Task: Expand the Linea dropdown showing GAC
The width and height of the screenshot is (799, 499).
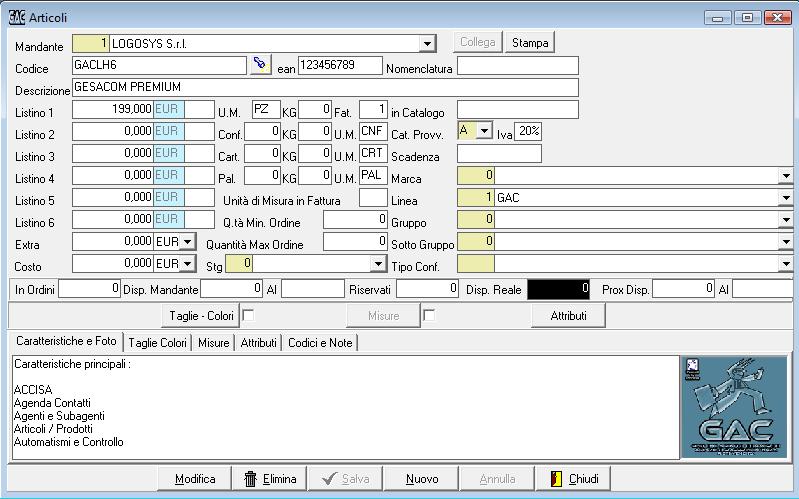Action: [786, 198]
